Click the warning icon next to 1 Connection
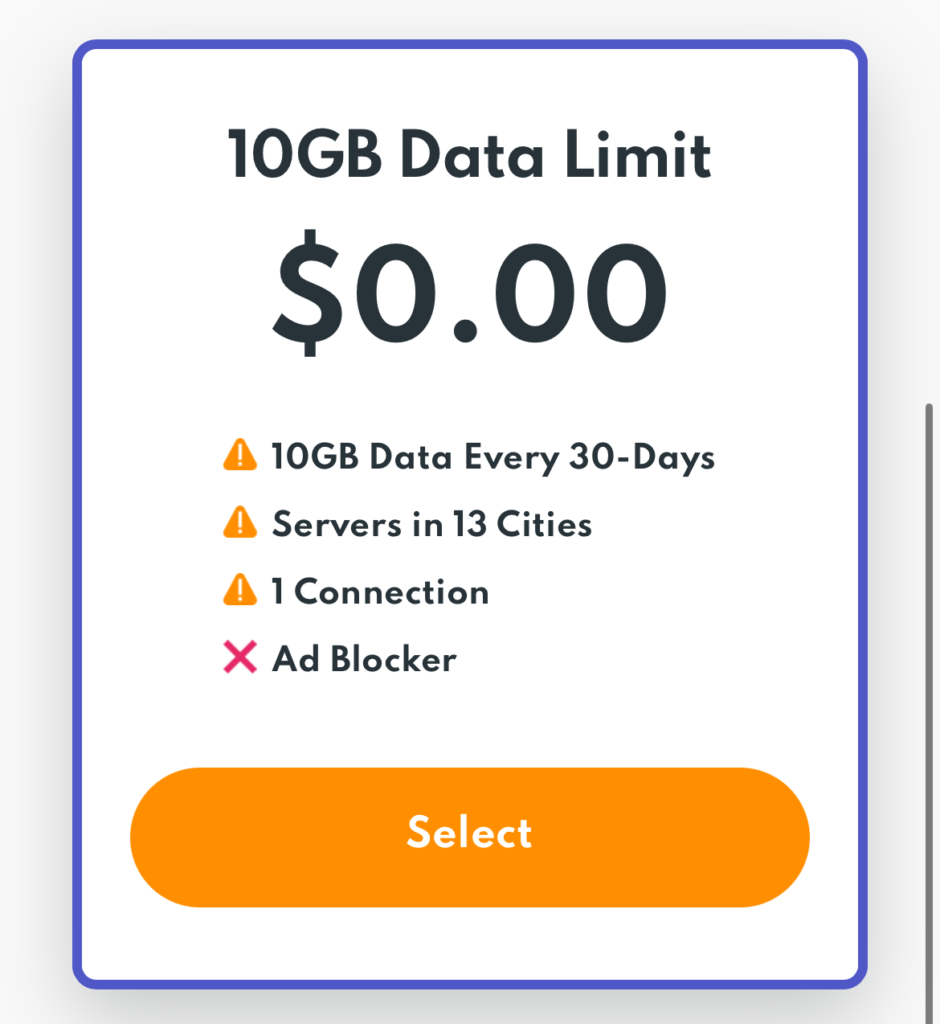The width and height of the screenshot is (940, 1024). pos(240,591)
